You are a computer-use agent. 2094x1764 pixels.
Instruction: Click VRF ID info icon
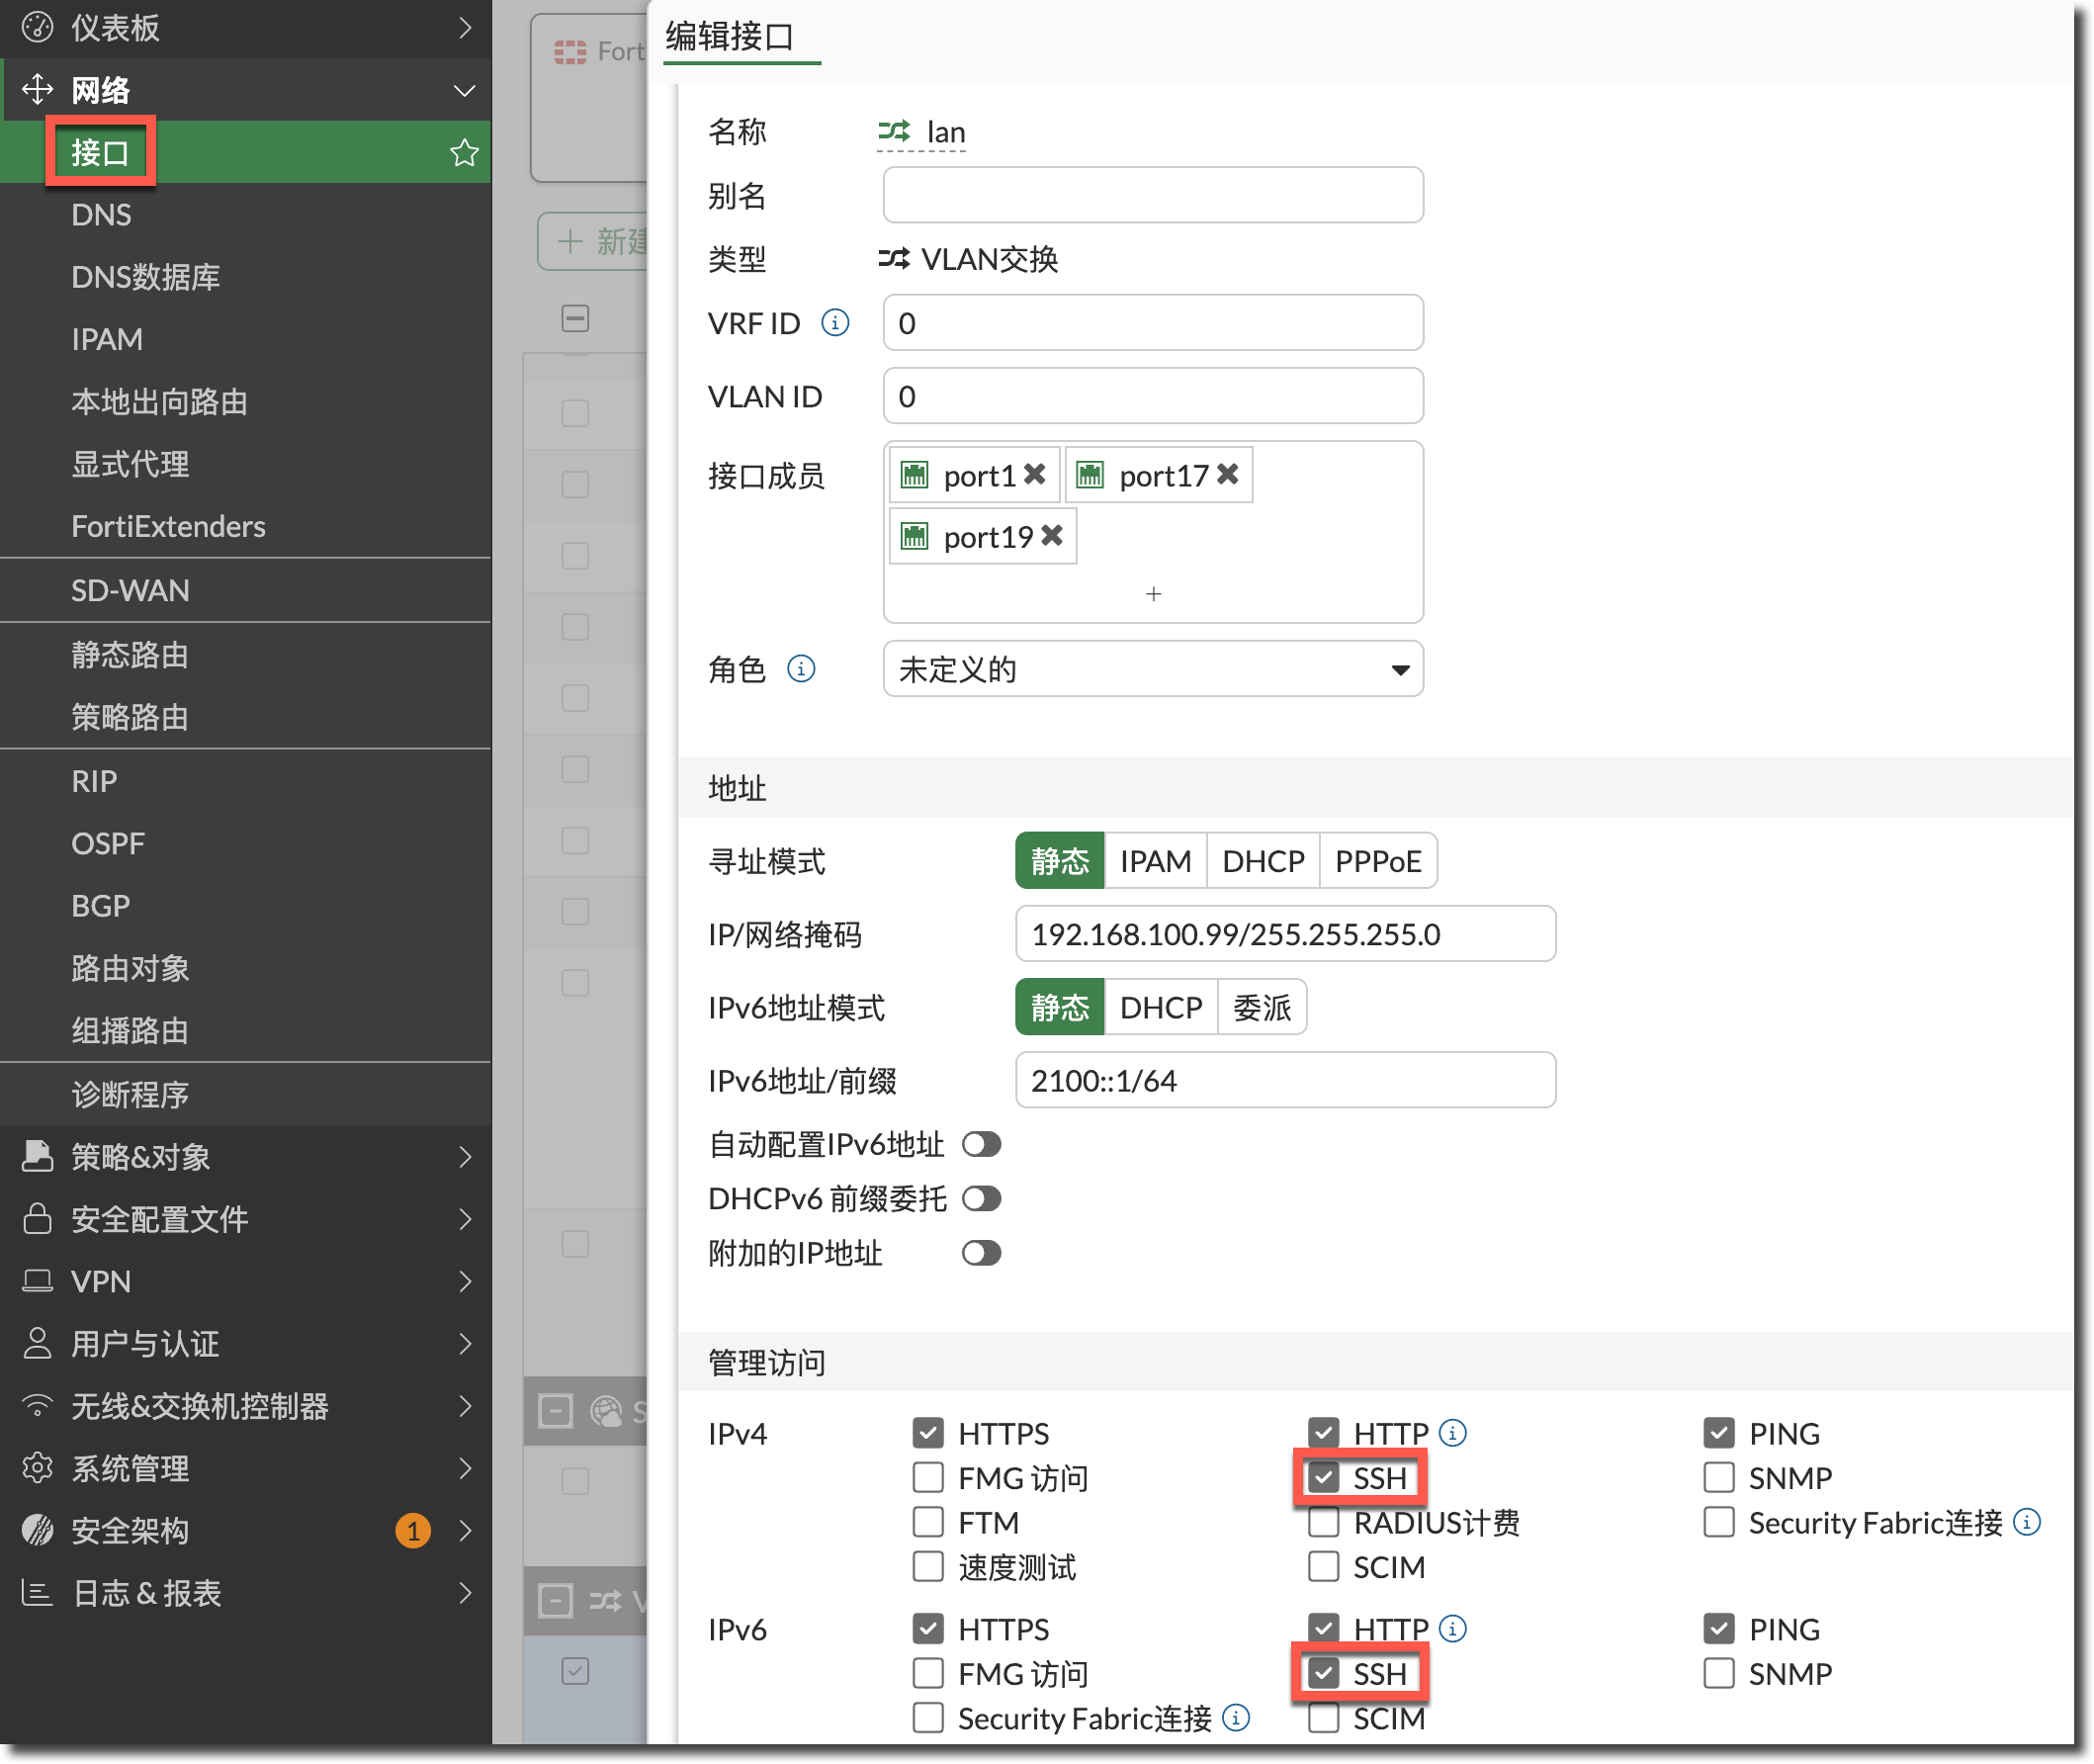point(835,323)
